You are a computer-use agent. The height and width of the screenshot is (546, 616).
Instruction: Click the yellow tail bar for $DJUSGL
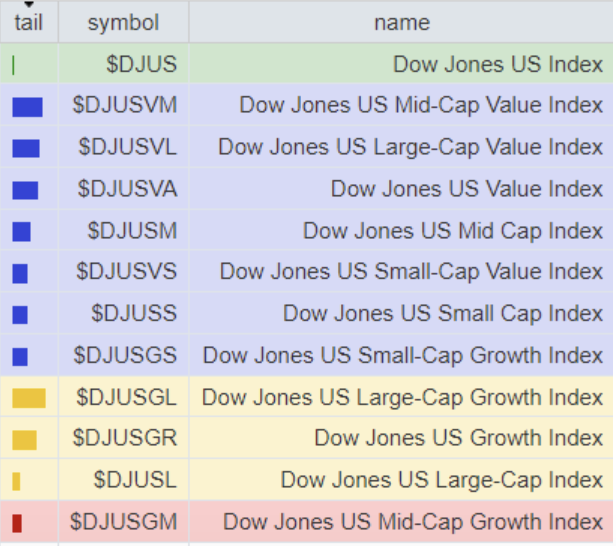(29, 398)
